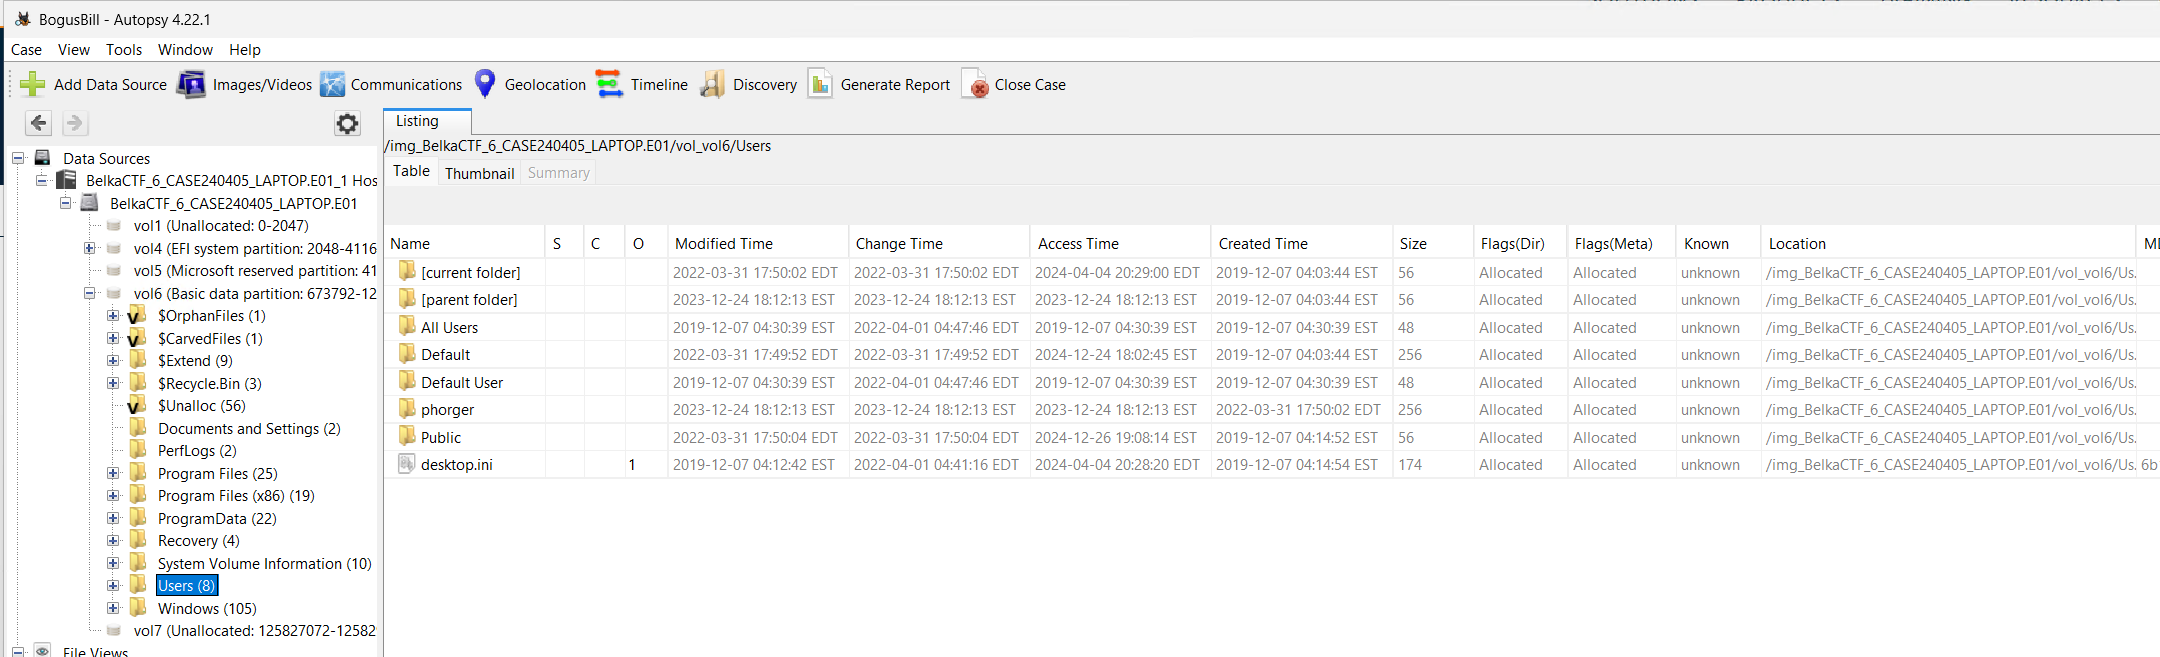The height and width of the screenshot is (657, 2160).
Task: Sort the listing by Modified Time column
Action: coord(724,244)
